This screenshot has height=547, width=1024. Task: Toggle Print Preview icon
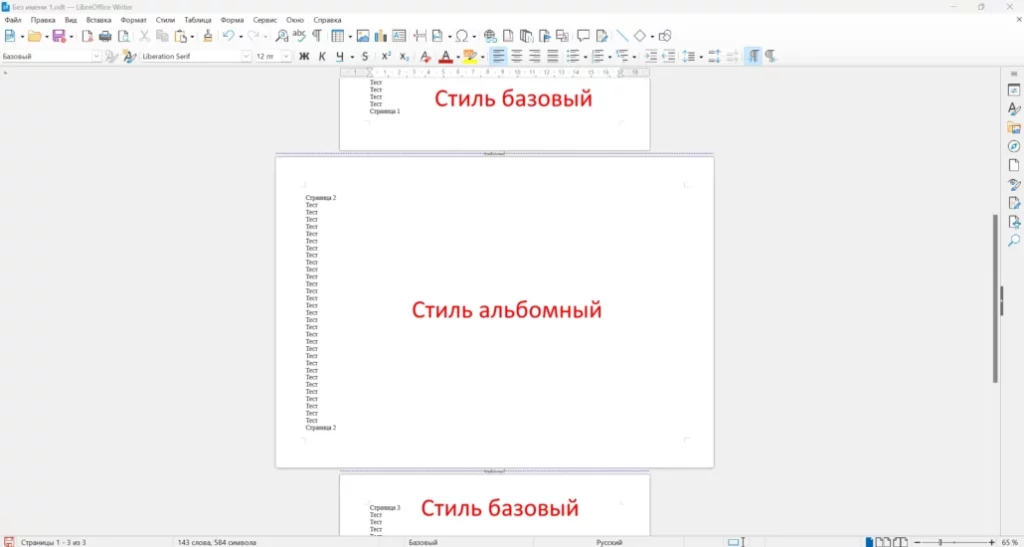pos(123,36)
